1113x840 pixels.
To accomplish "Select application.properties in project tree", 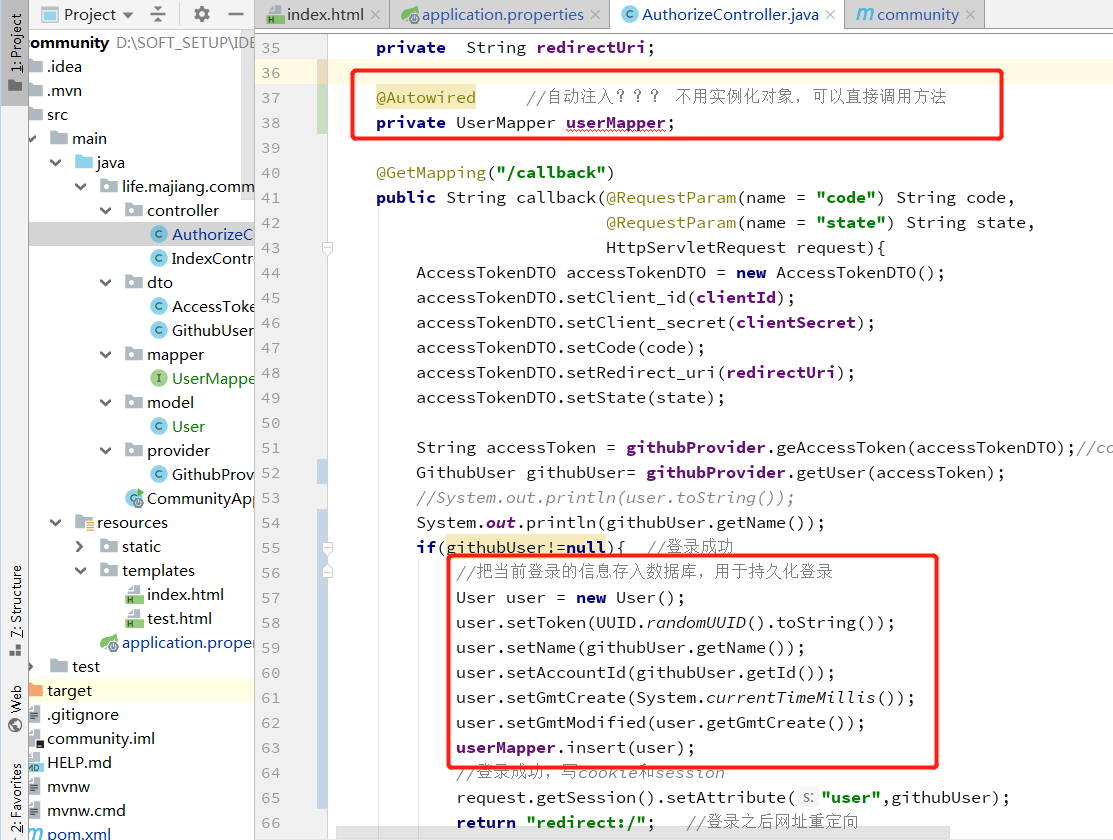I will tap(177, 643).
